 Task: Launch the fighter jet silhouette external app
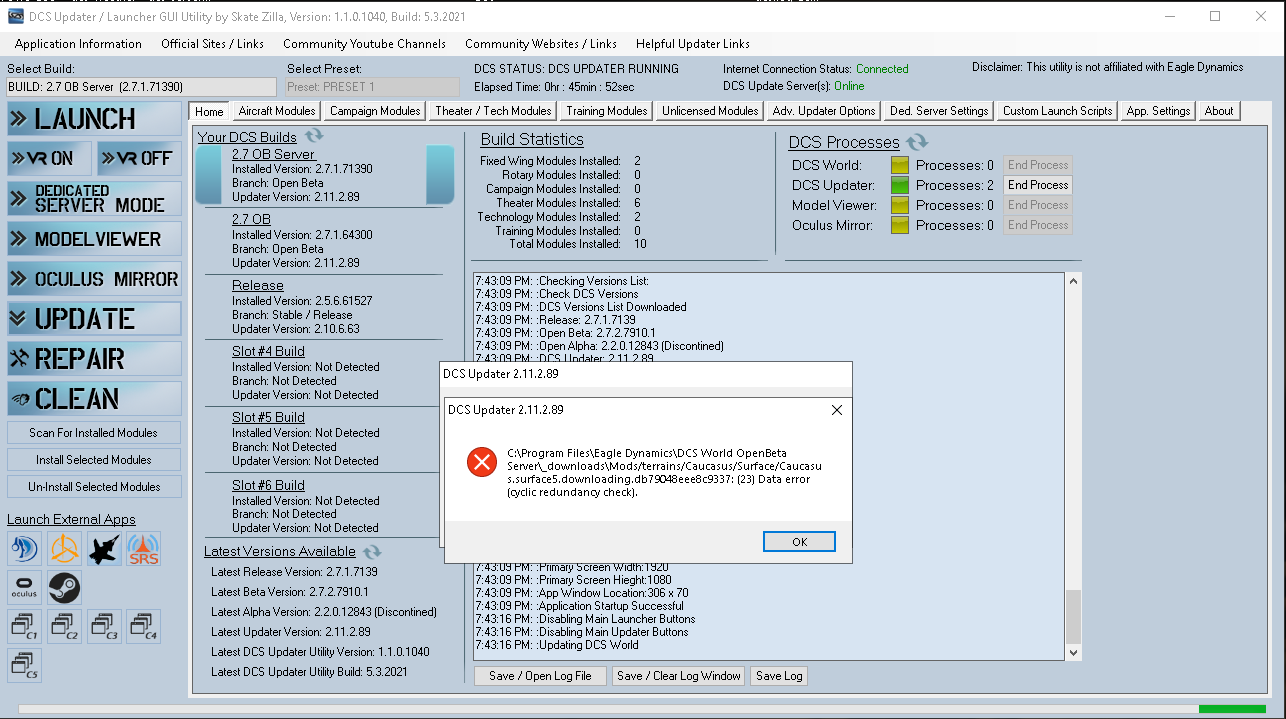(104, 549)
